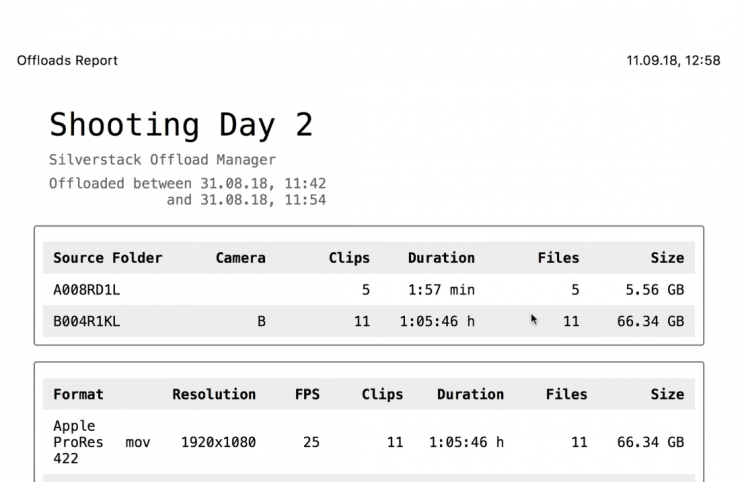Viewport: 740px width, 482px height.
Task: Click the 5.56 GB size value
Action: pos(655,290)
